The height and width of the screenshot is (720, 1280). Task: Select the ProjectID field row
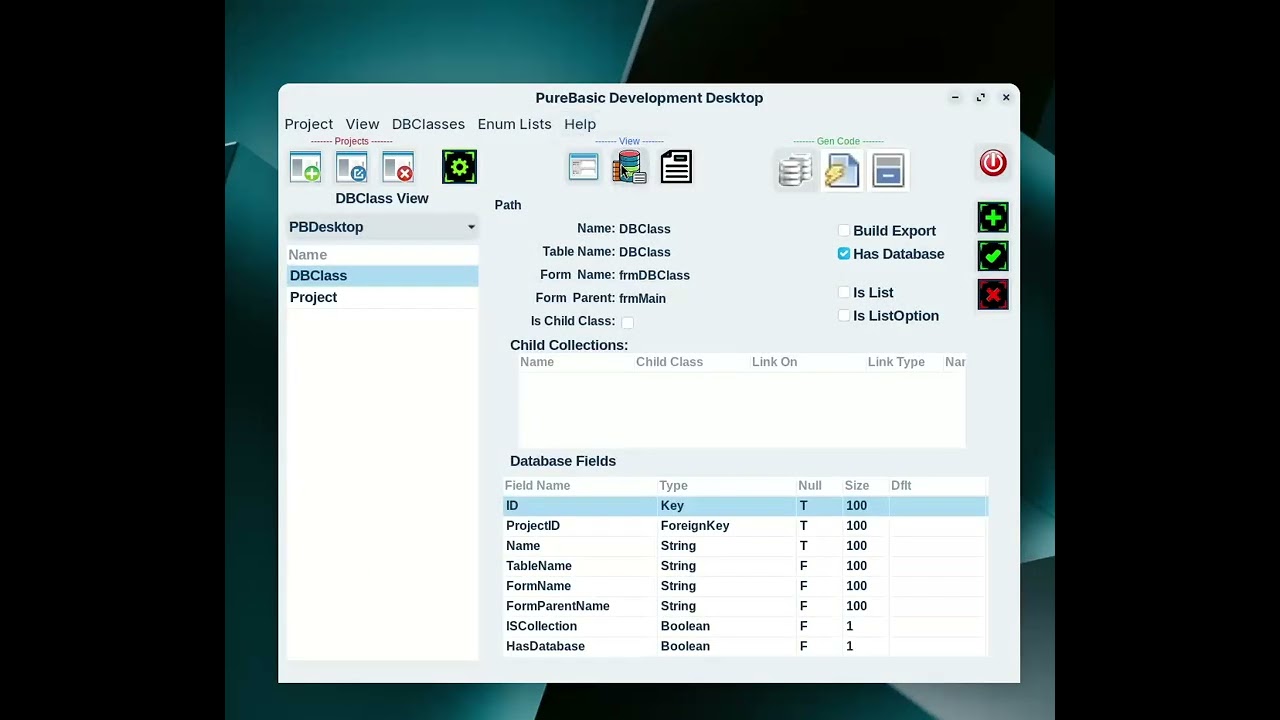coord(745,526)
